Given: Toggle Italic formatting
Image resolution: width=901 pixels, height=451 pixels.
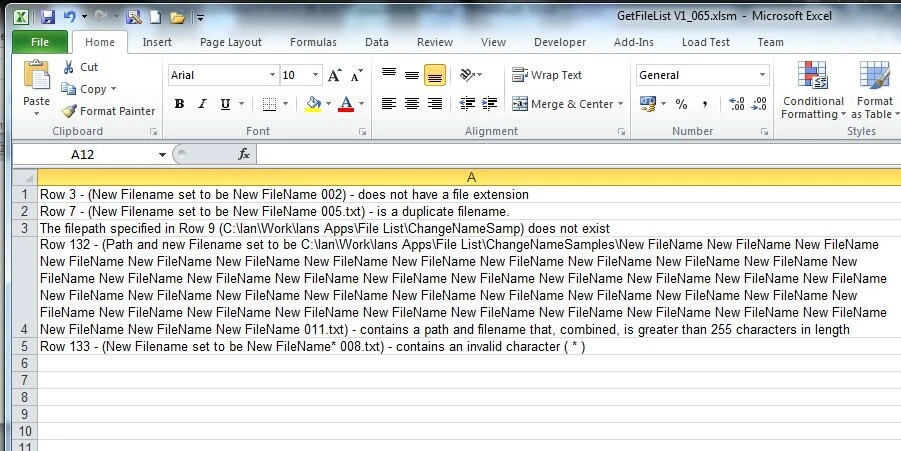Looking at the screenshot, I should point(202,104).
